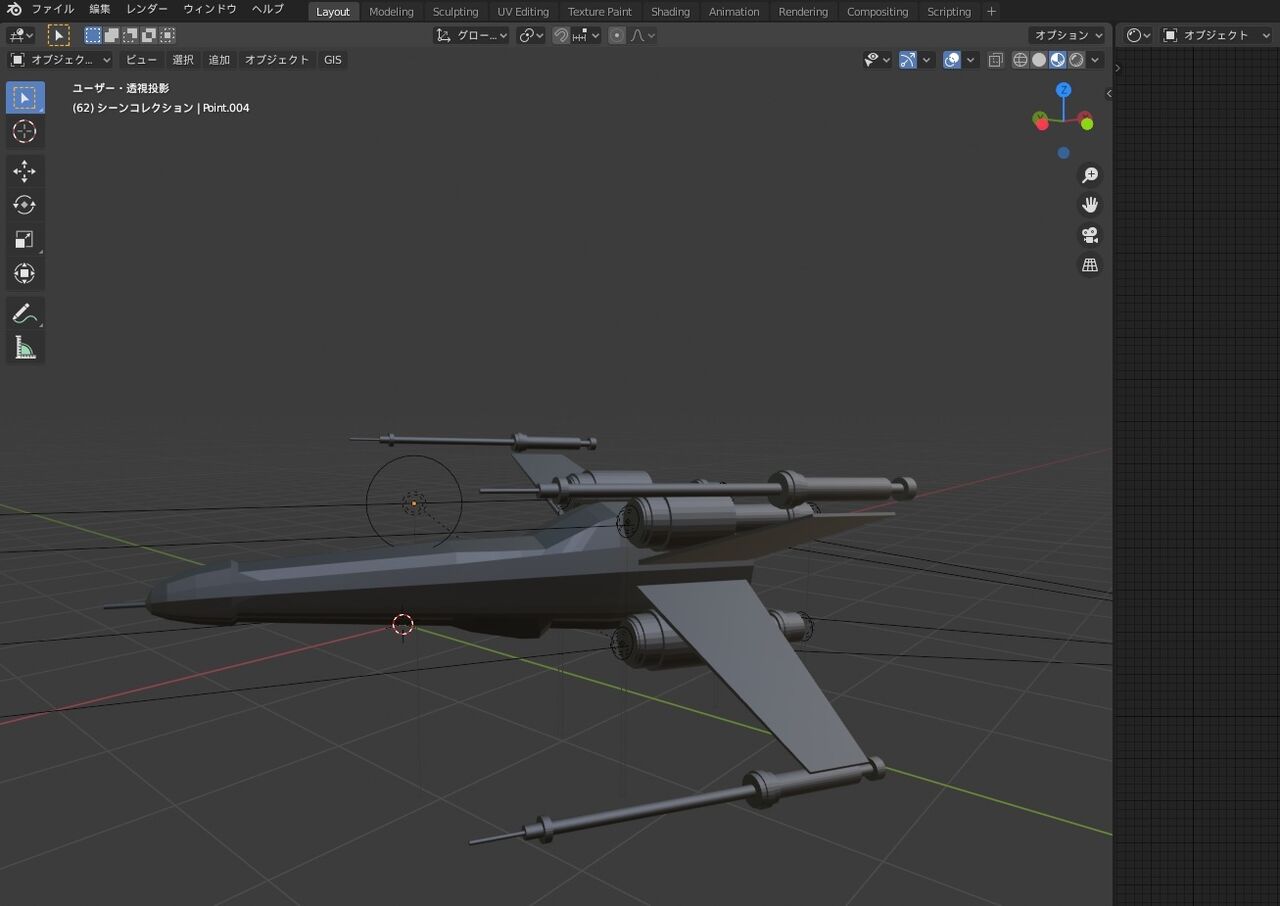The height and width of the screenshot is (906, 1280).
Task: Set selection mode to subtract
Action: pyautogui.click(x=130, y=35)
